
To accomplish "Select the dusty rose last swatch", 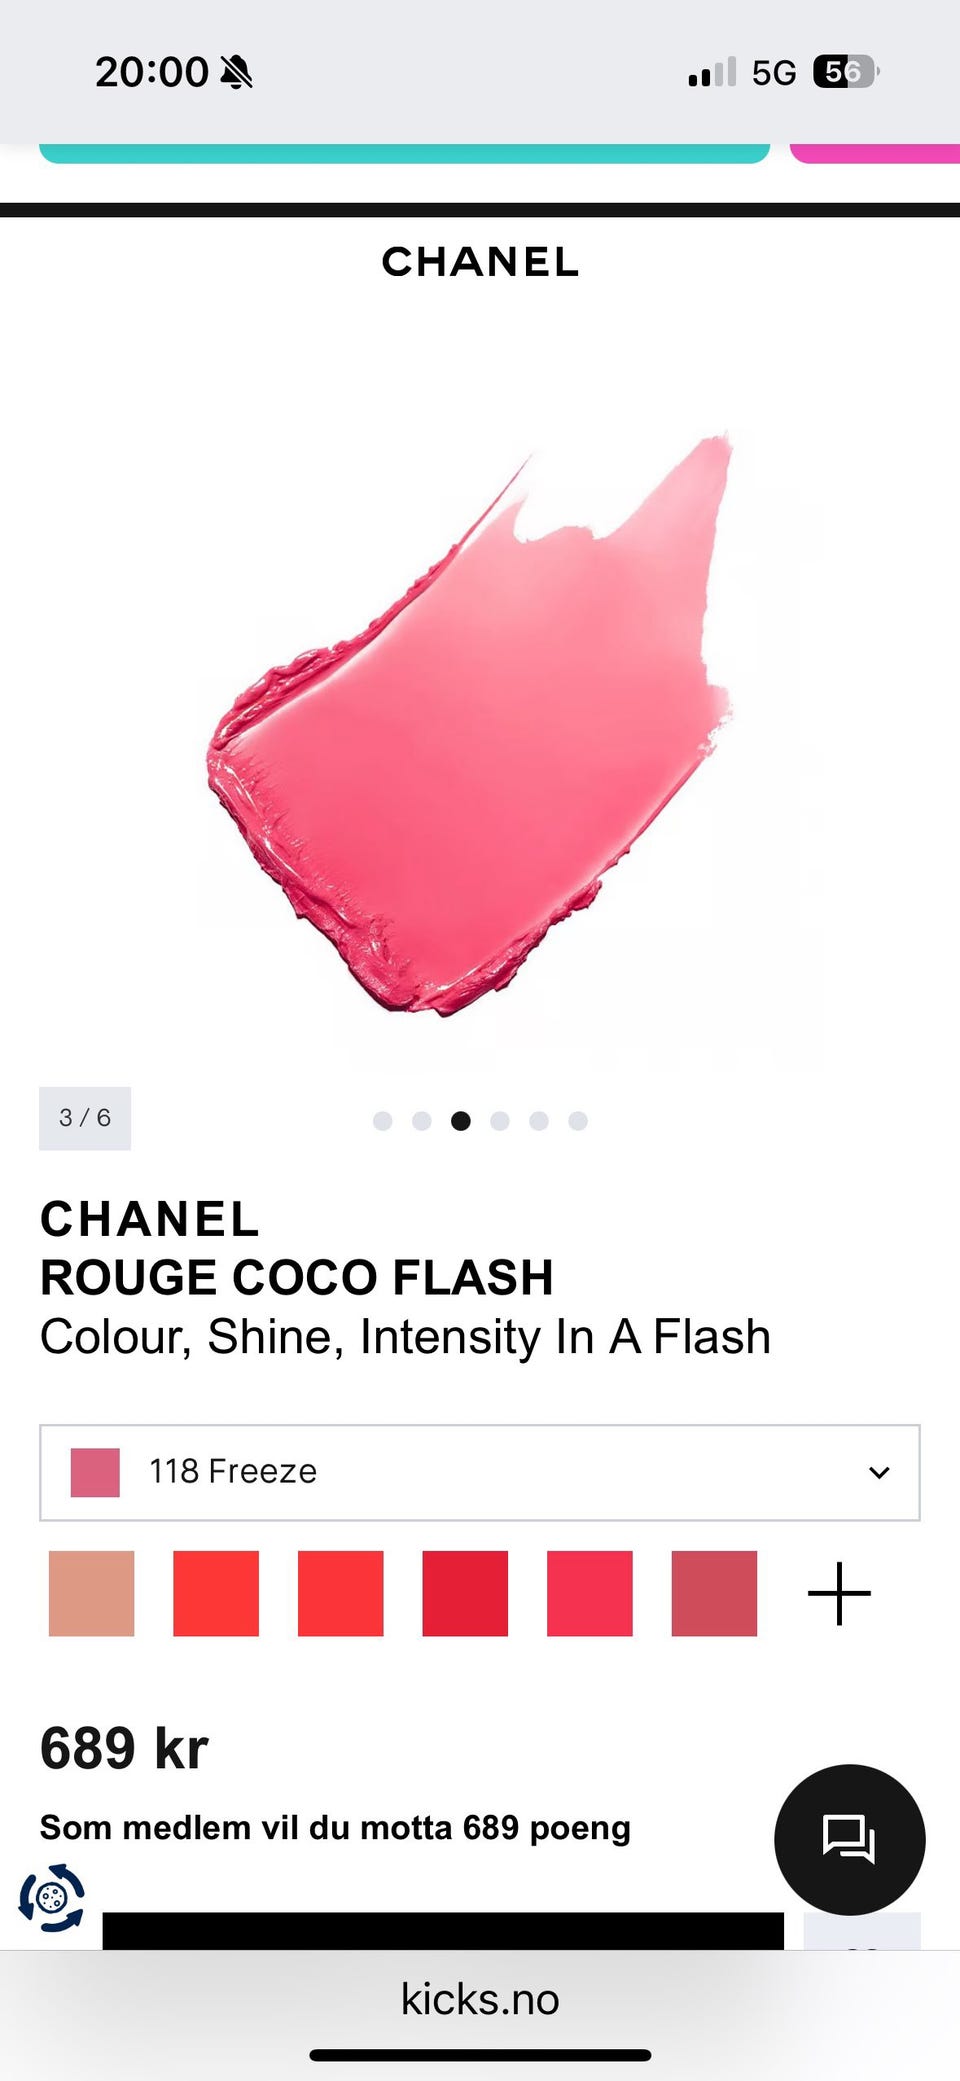I will pos(714,1593).
